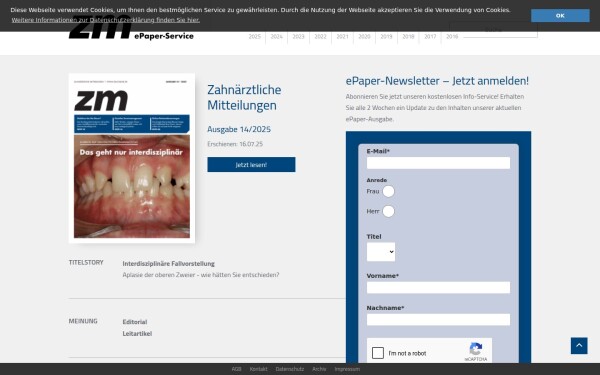Open the Interdisziplinäre Fallvorstellung article
600x375 pixels.
168,264
